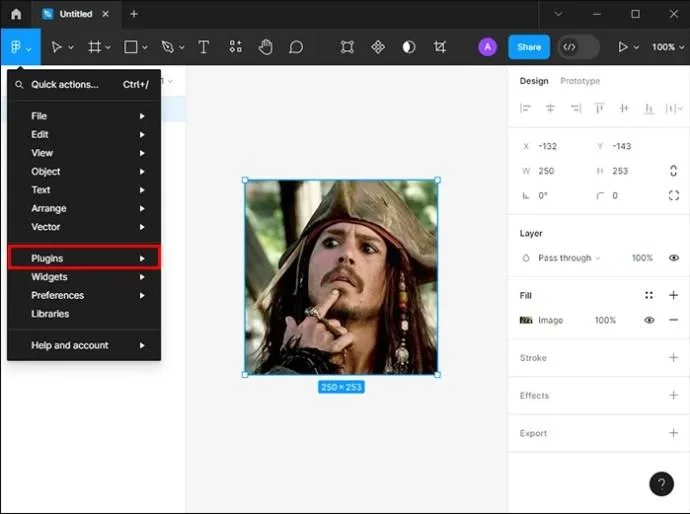
Task: Choose Libraries from the menu
Action: click(84, 314)
